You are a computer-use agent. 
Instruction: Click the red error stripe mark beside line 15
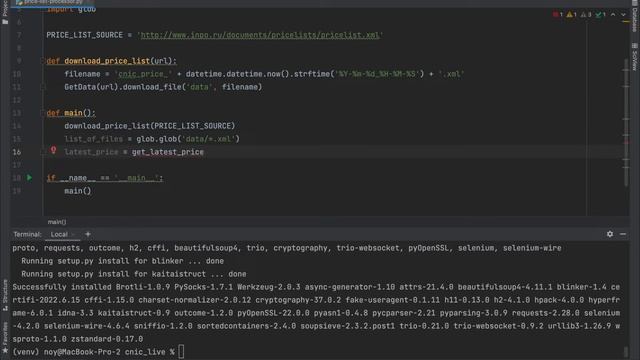[626, 142]
